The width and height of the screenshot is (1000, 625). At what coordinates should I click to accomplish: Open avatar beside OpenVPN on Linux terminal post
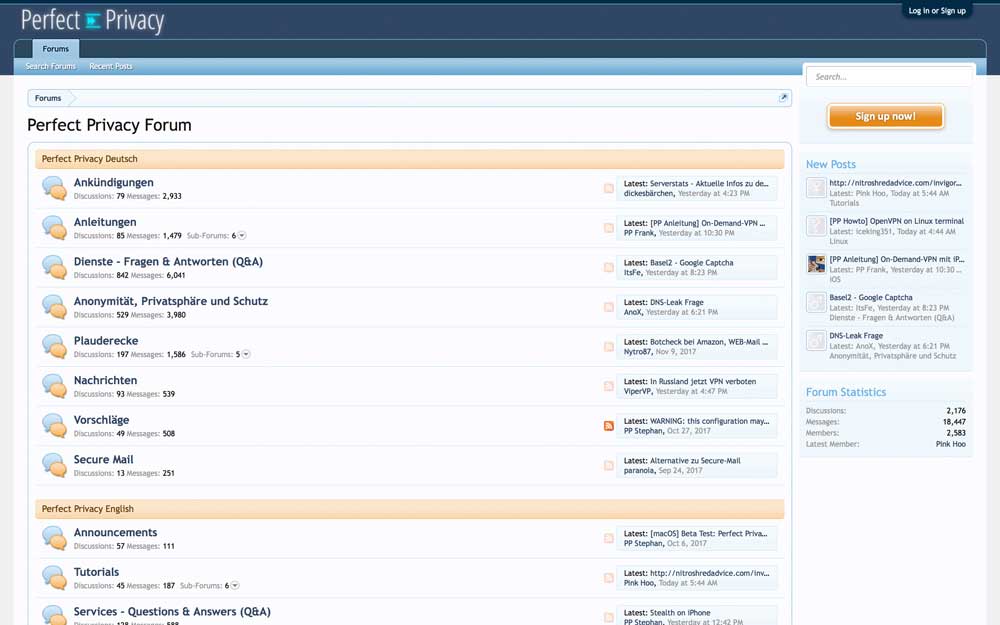[x=816, y=225]
